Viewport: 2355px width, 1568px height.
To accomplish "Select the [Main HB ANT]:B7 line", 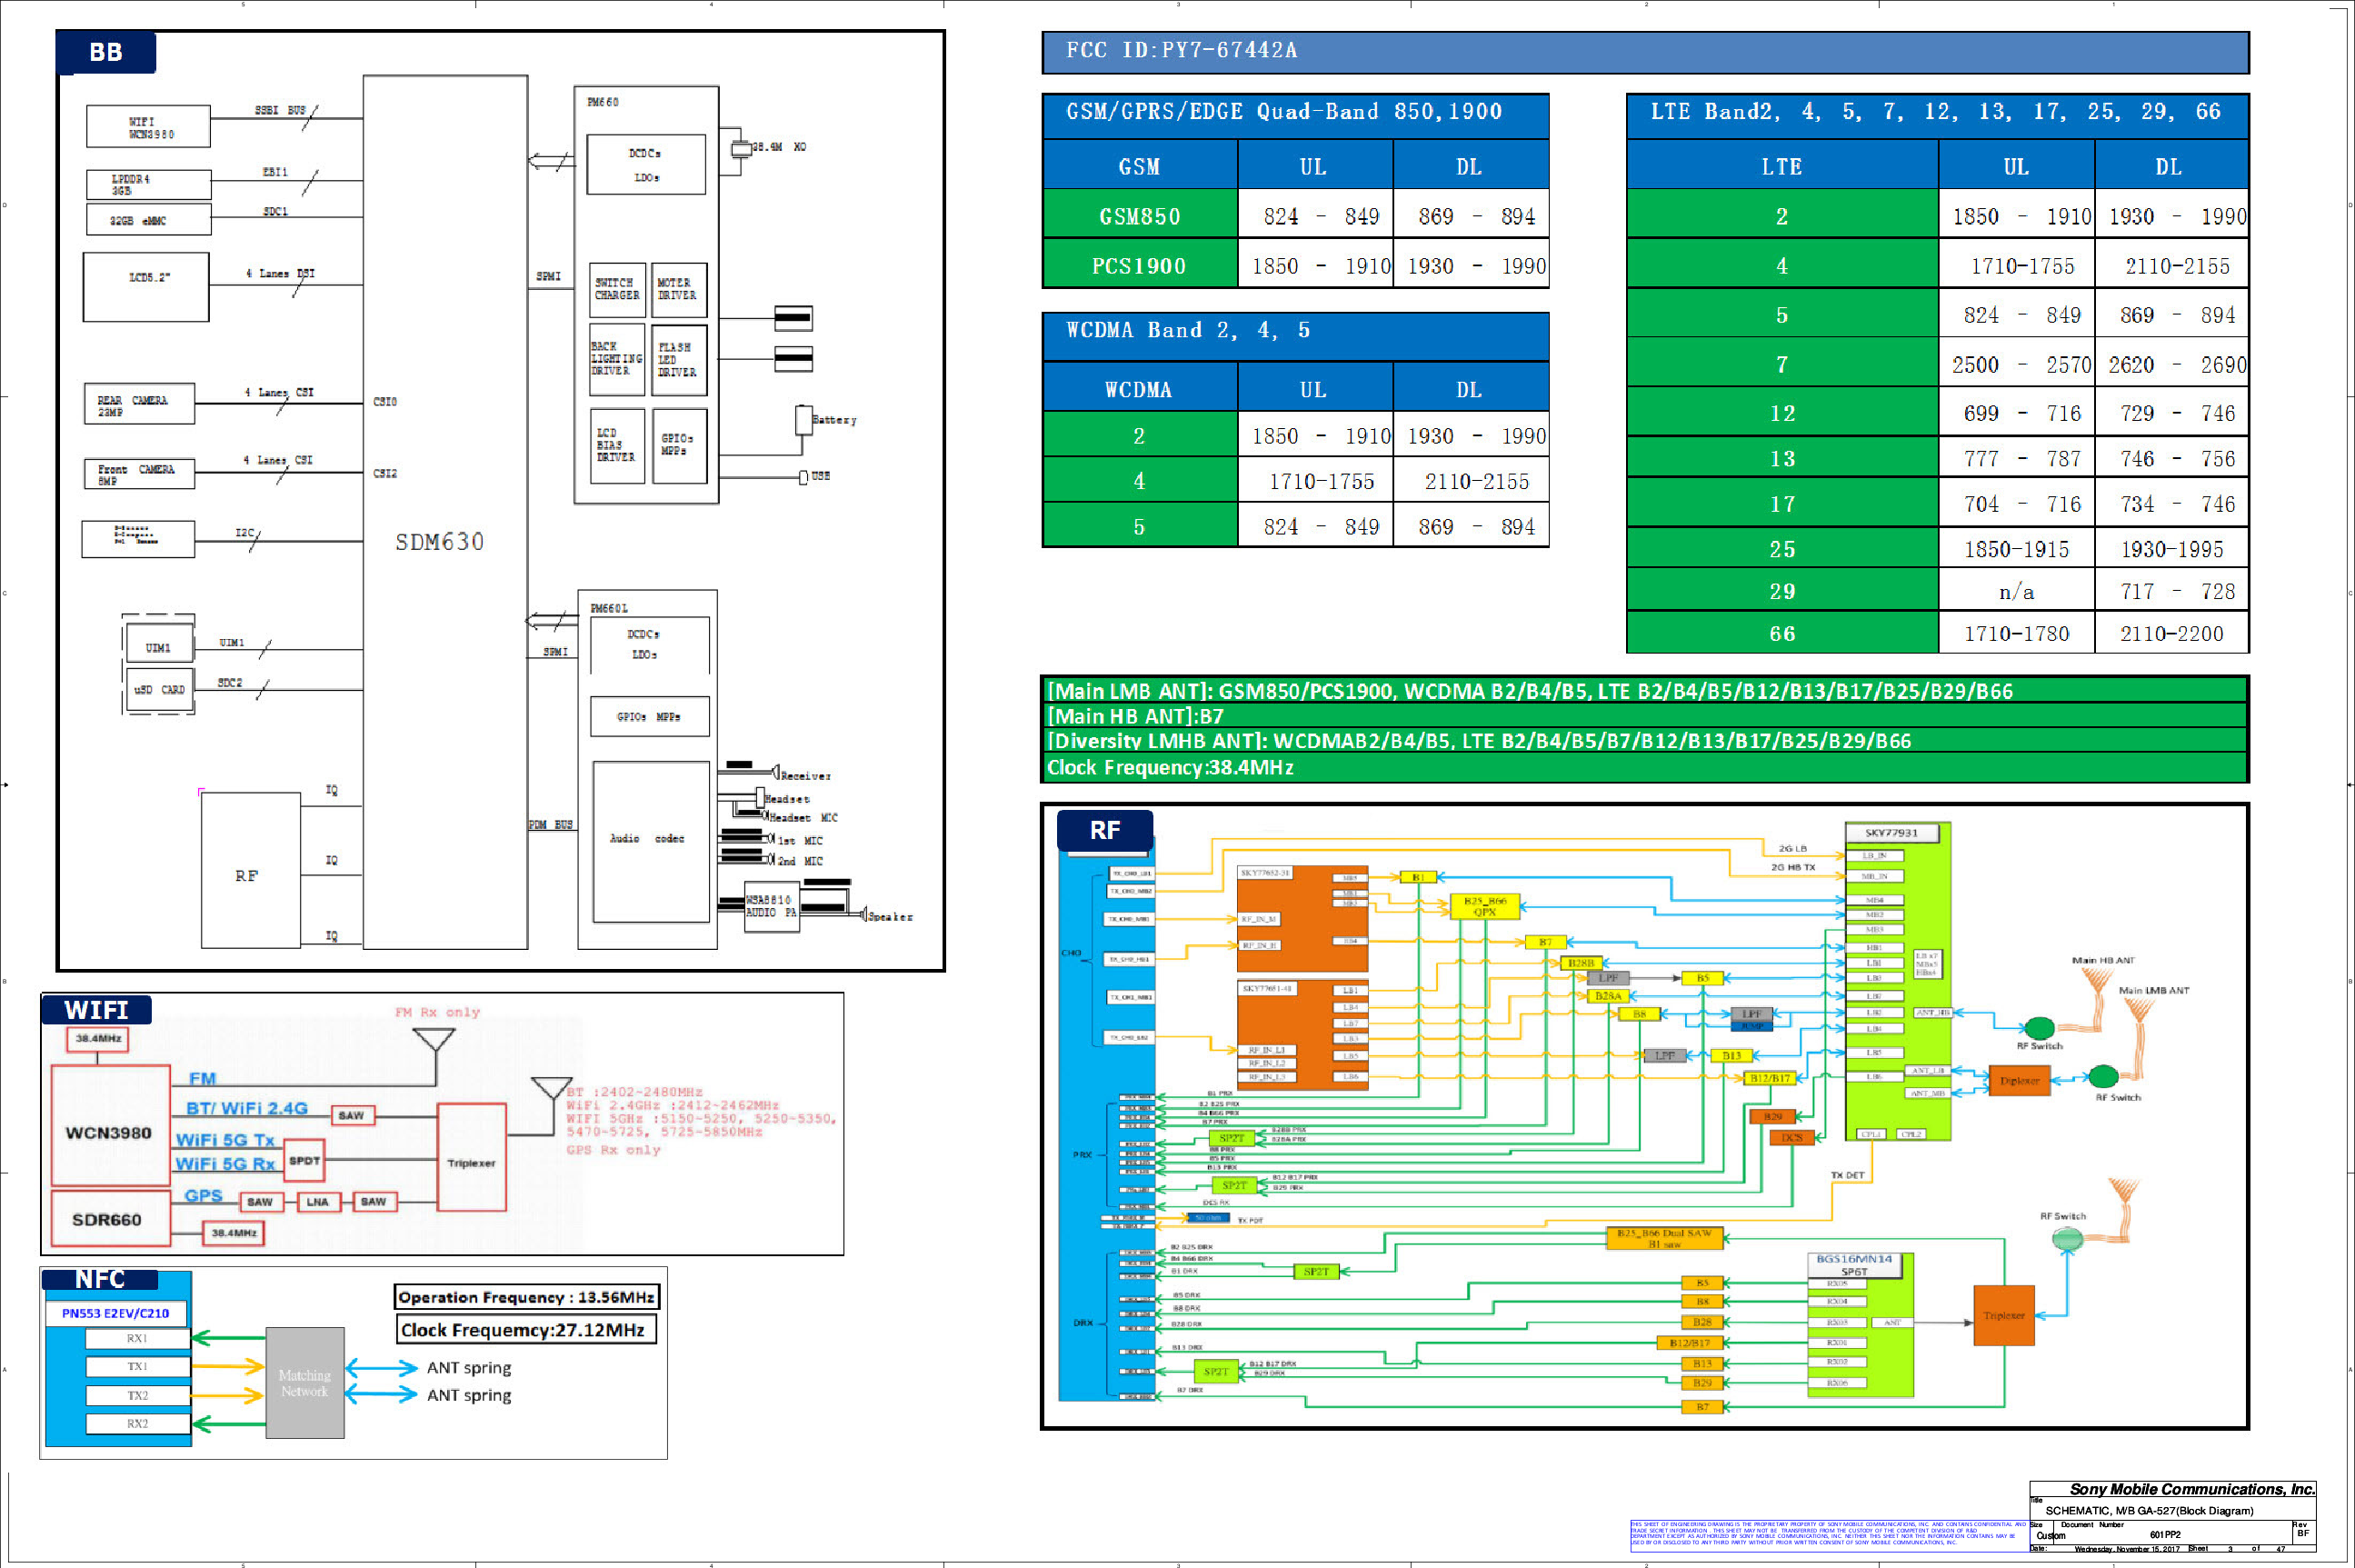I will click(1645, 716).
